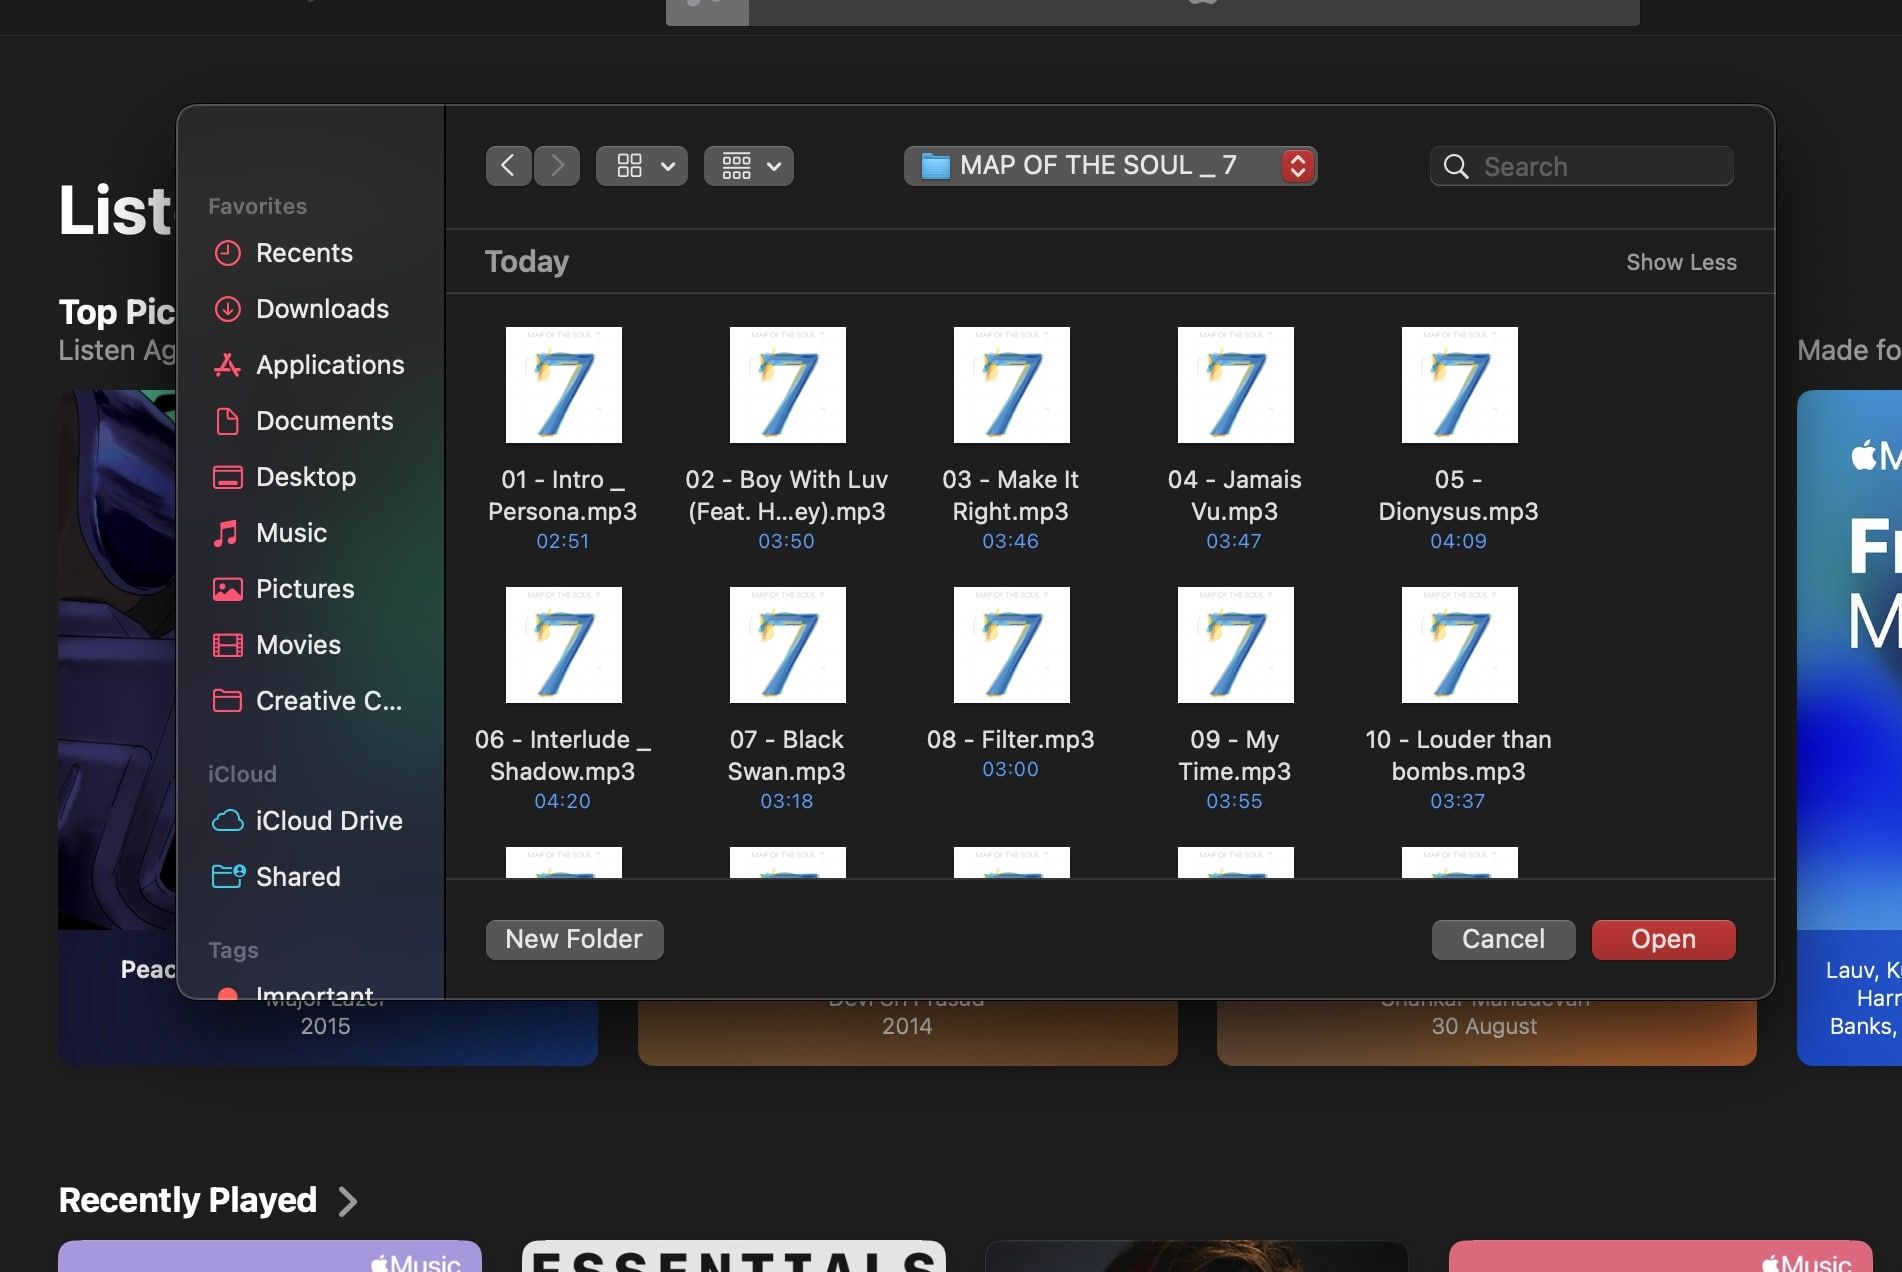Click the Open button
This screenshot has height=1272, width=1902.
[x=1662, y=939]
